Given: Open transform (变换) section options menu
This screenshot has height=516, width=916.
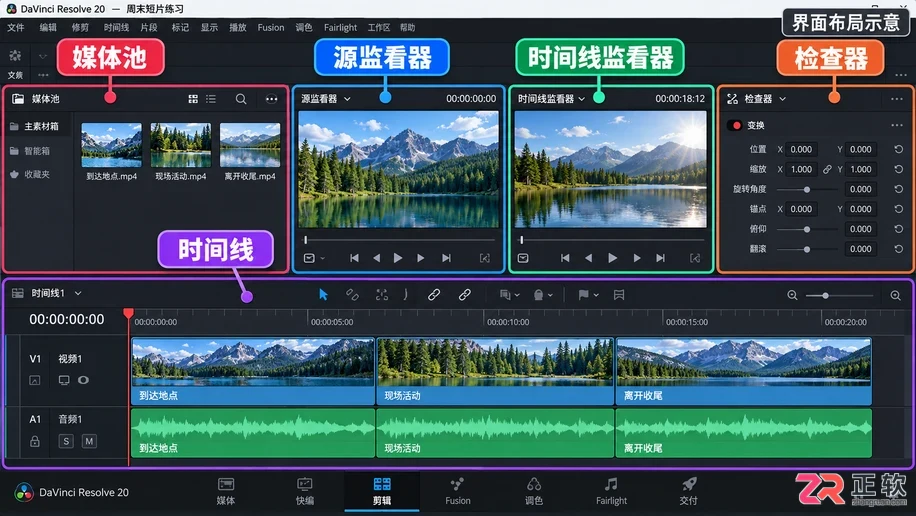Looking at the screenshot, I should [897, 126].
